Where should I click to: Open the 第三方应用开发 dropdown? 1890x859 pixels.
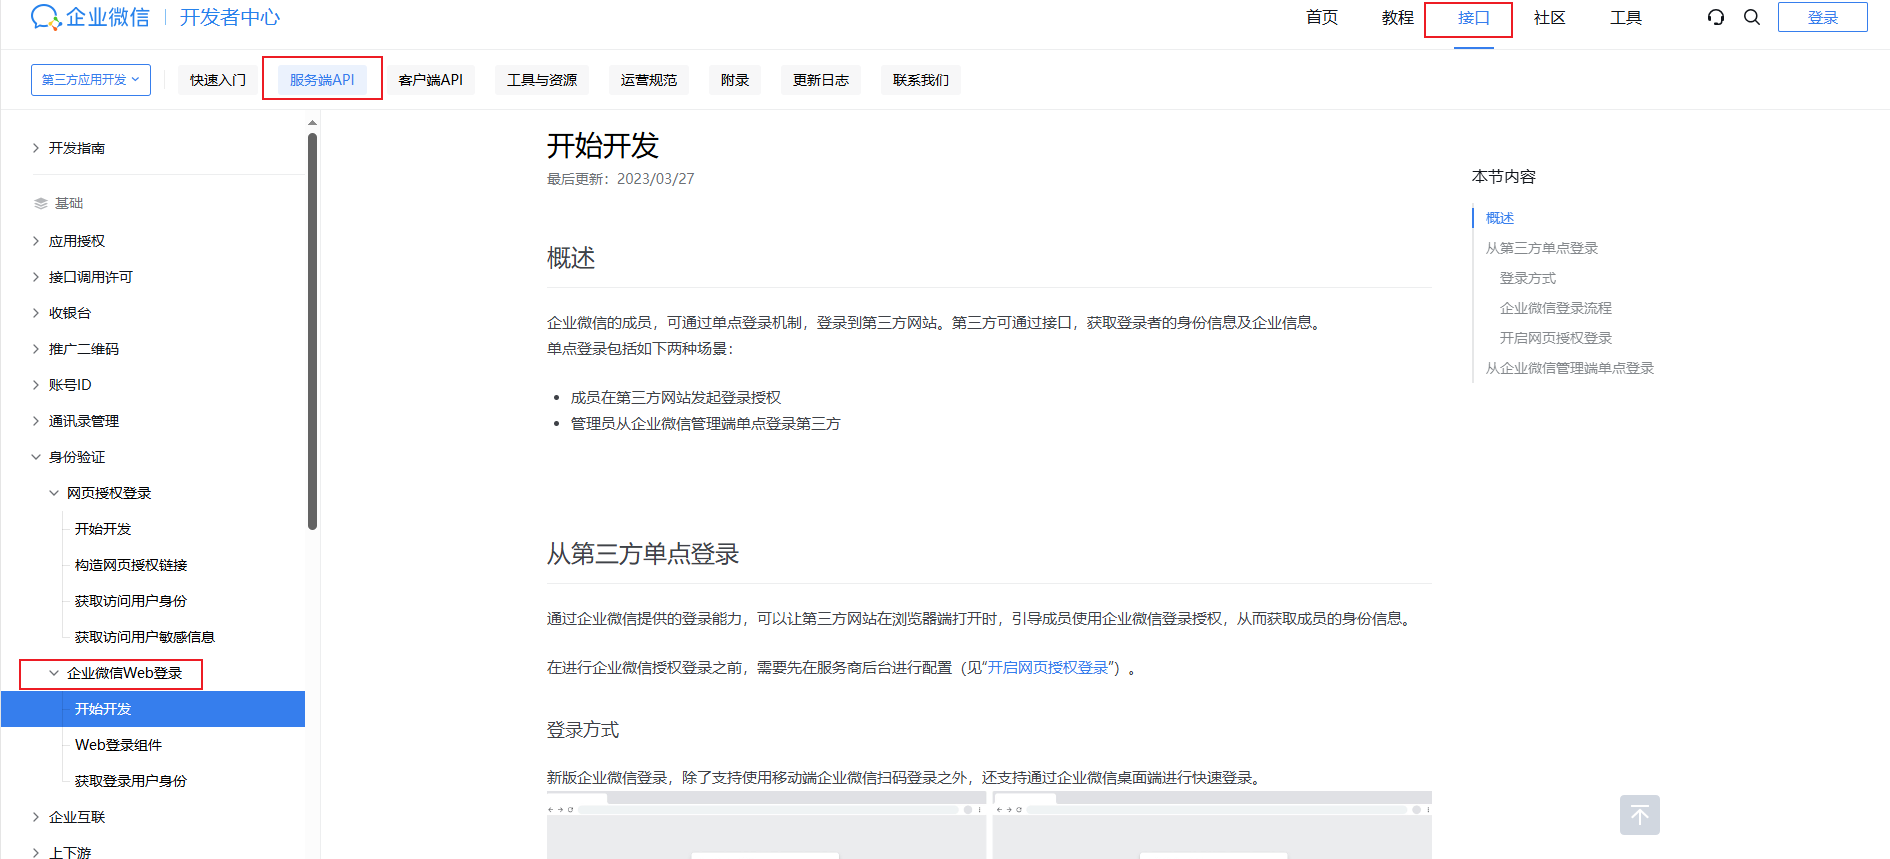click(x=91, y=80)
